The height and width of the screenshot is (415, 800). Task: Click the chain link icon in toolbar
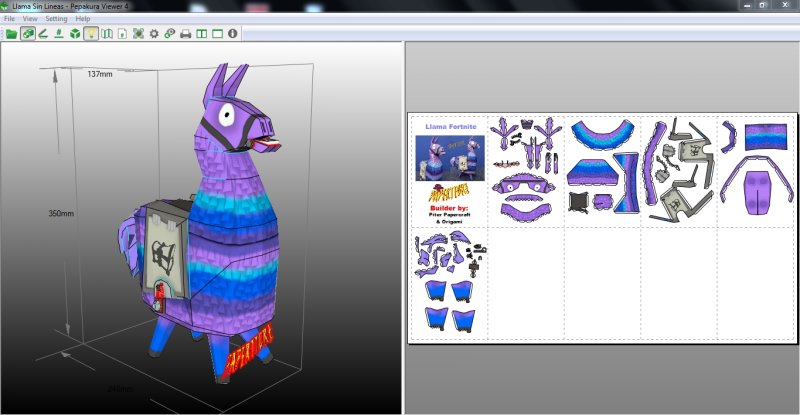coord(169,33)
